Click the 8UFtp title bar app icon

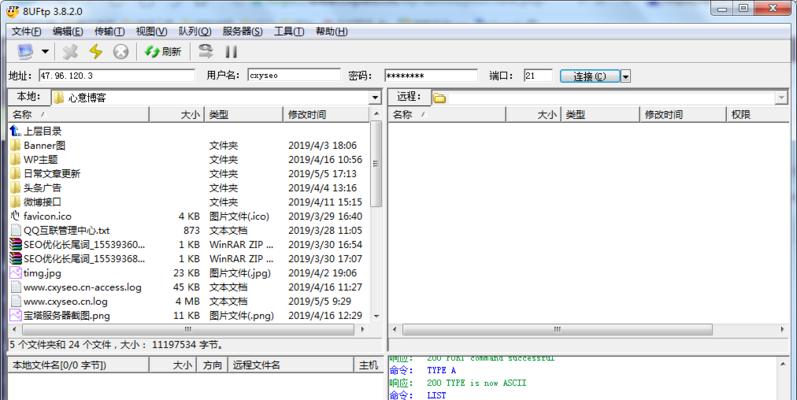[x=12, y=11]
